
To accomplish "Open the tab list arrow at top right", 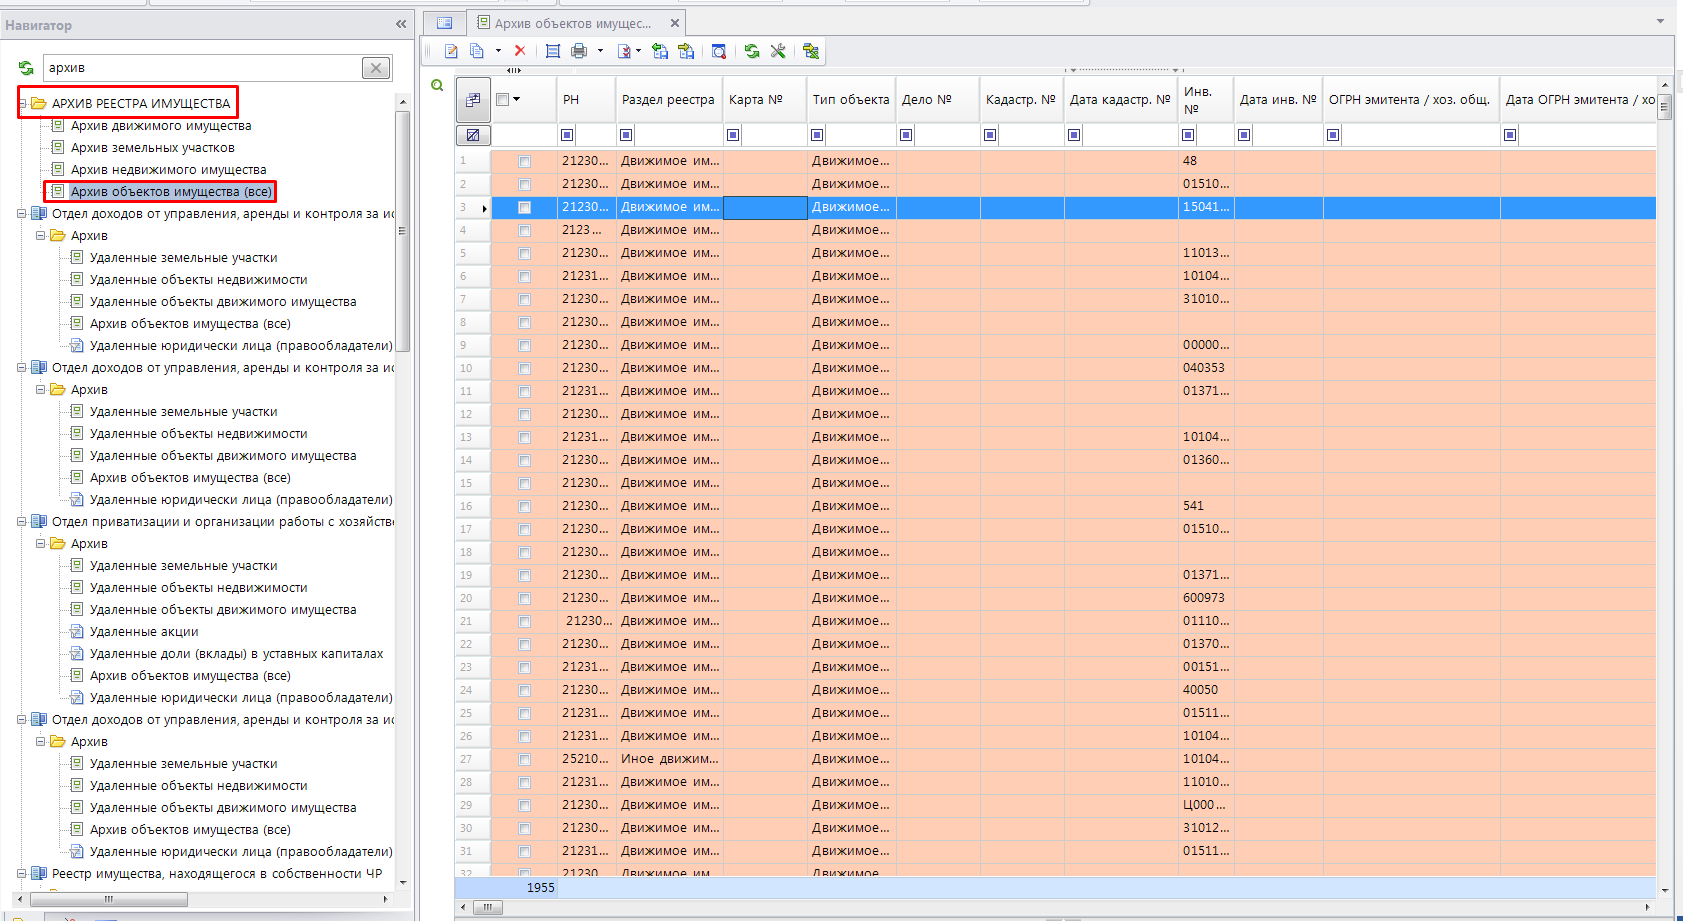I will pos(1660,21).
